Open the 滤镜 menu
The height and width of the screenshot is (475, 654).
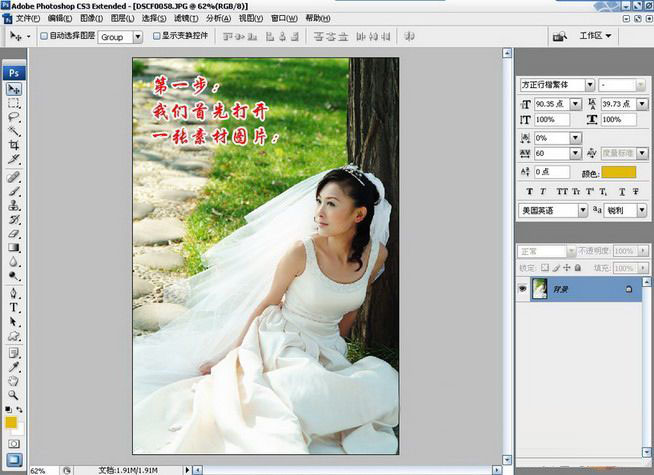(183, 18)
